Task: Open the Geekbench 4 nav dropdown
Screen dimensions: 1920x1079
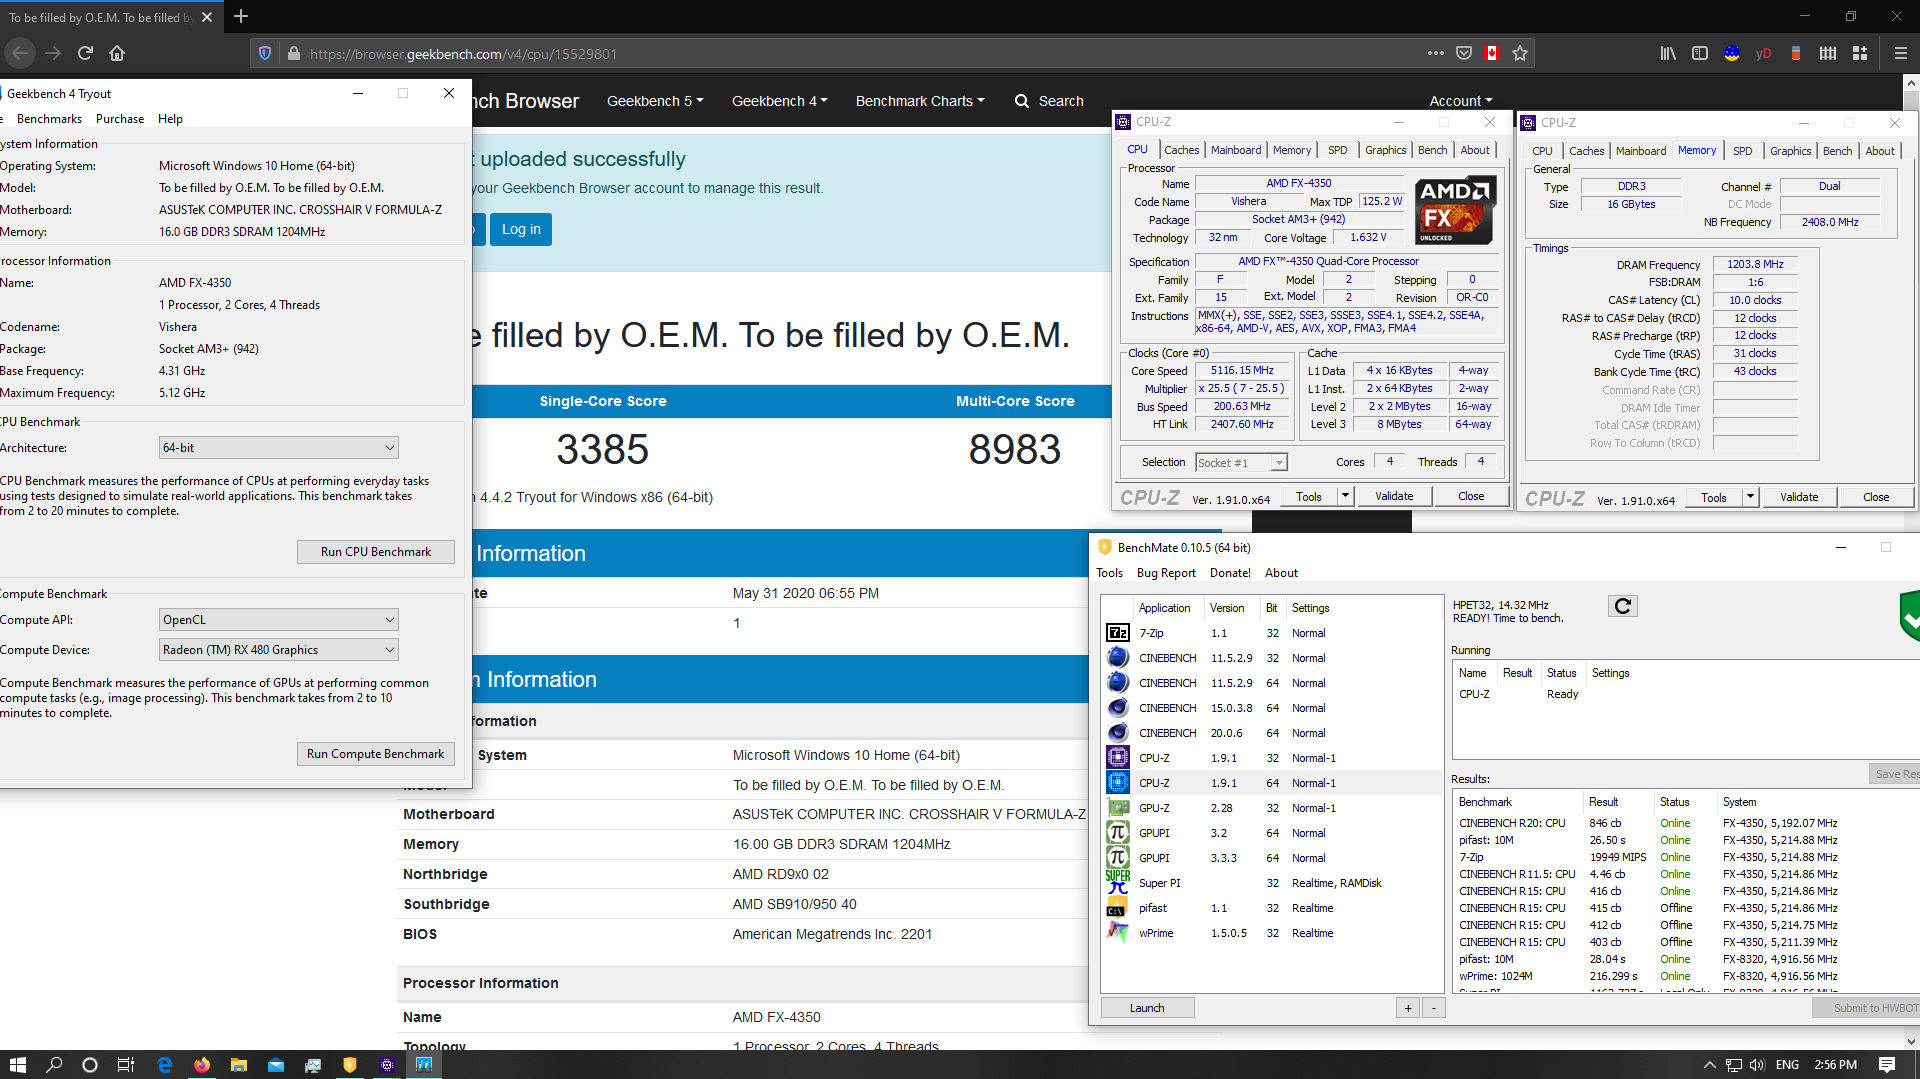Action: tap(779, 101)
